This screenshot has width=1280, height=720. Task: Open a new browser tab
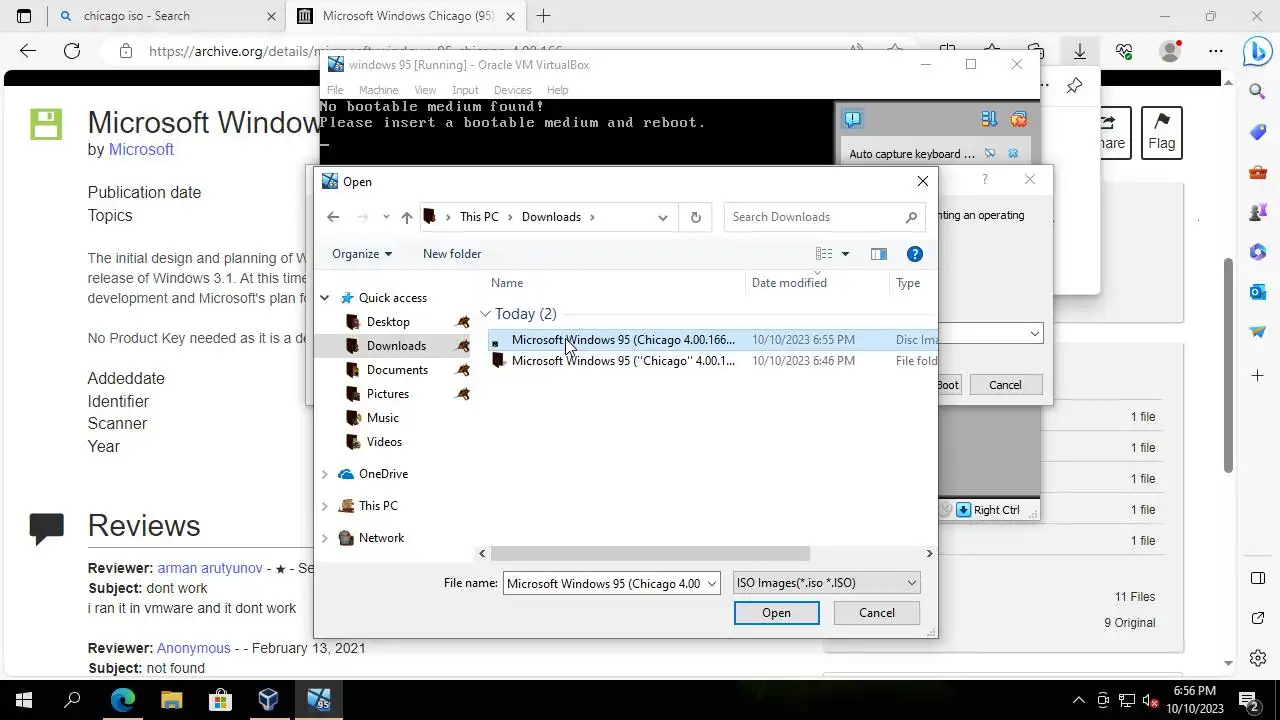click(543, 16)
